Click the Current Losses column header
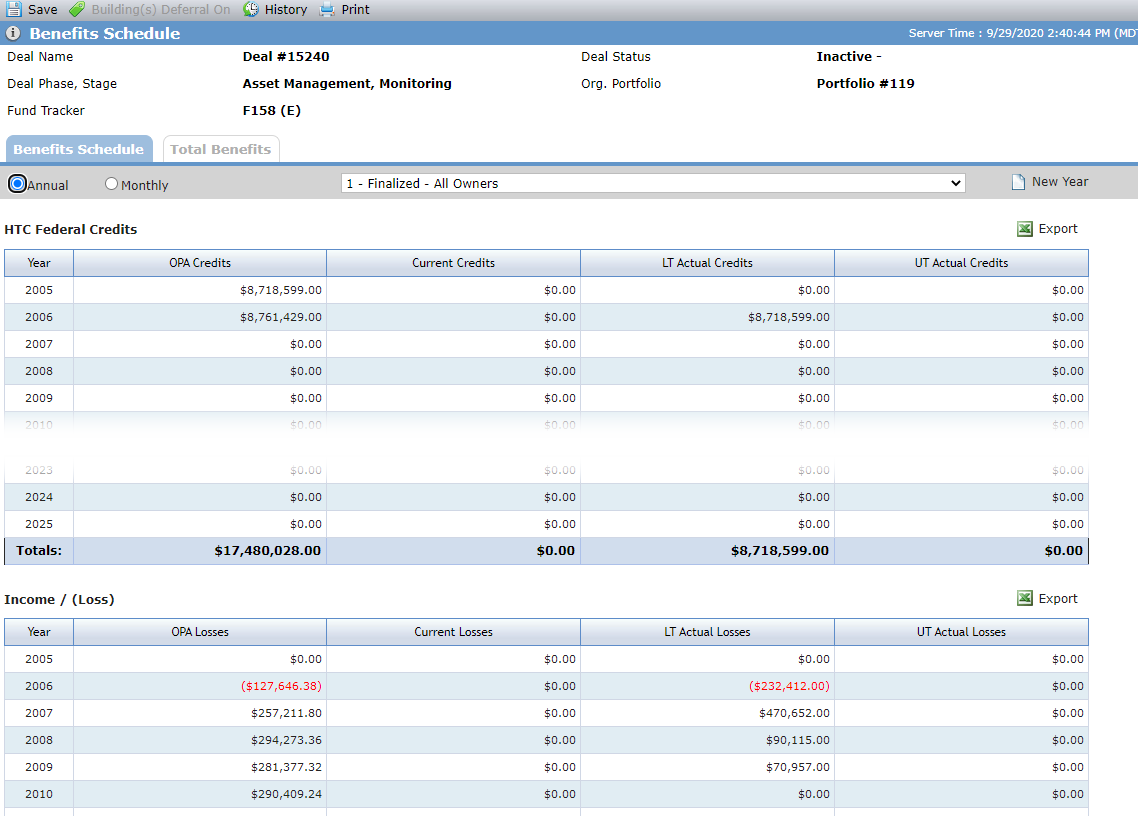Image resolution: width=1138 pixels, height=817 pixels. pyautogui.click(x=454, y=632)
